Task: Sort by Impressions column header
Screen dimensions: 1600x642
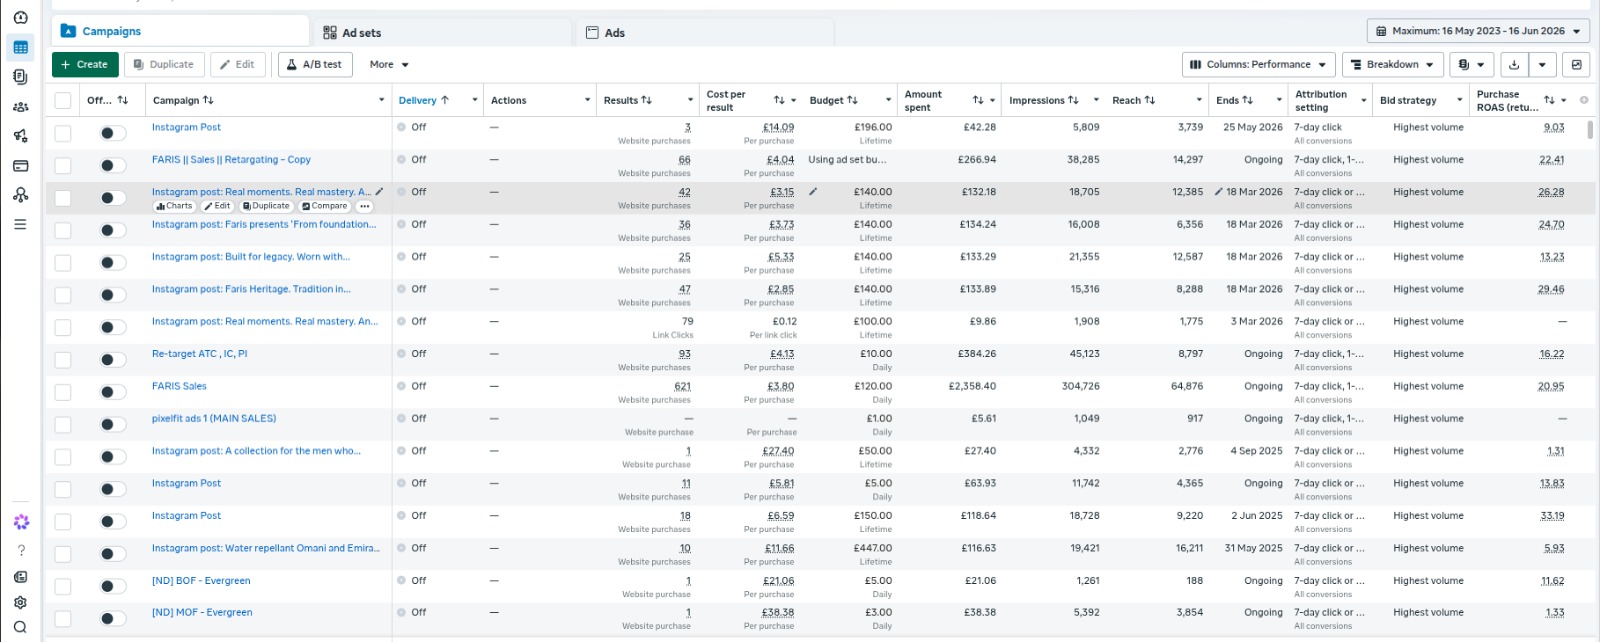Action: (1044, 100)
